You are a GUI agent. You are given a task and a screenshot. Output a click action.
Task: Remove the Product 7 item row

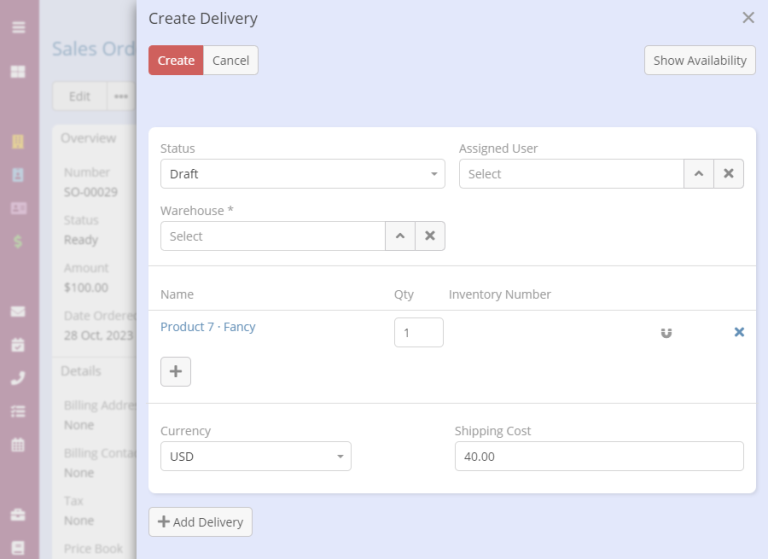[x=739, y=332]
